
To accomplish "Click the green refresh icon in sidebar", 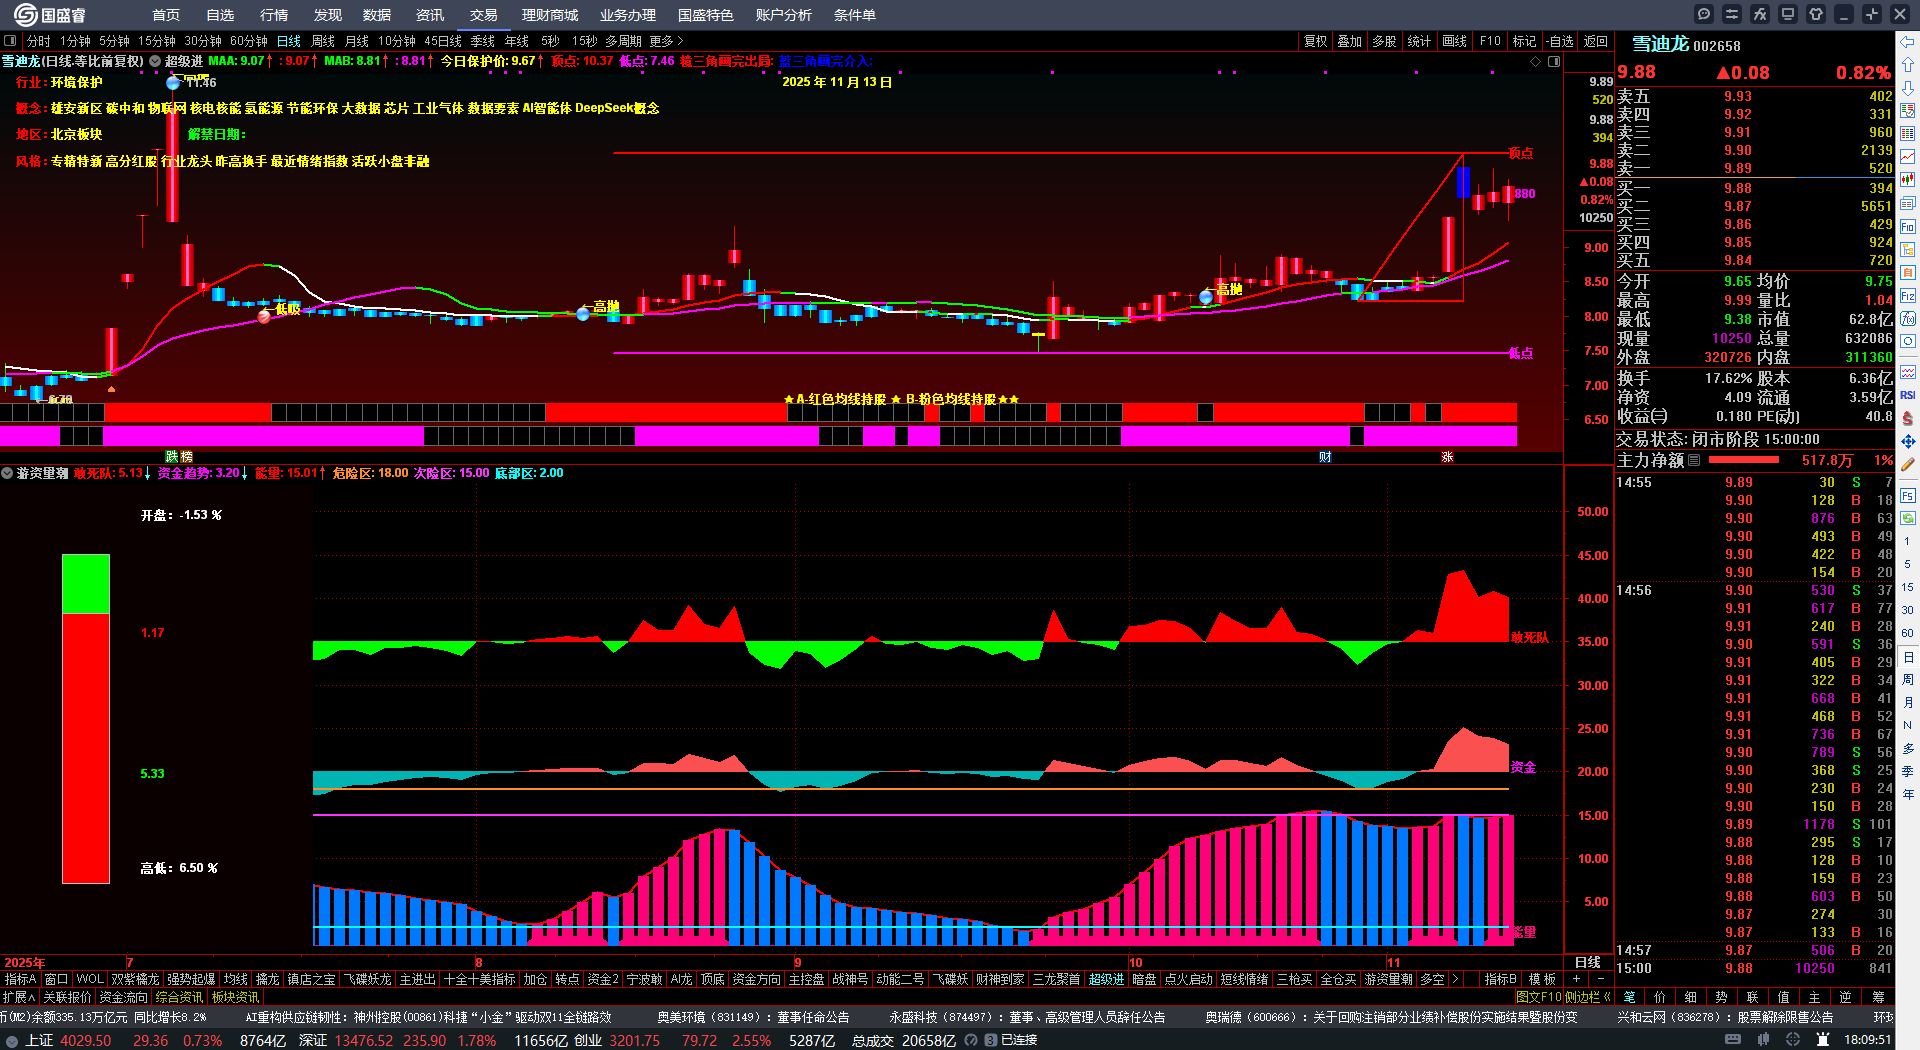I will 1908,518.
